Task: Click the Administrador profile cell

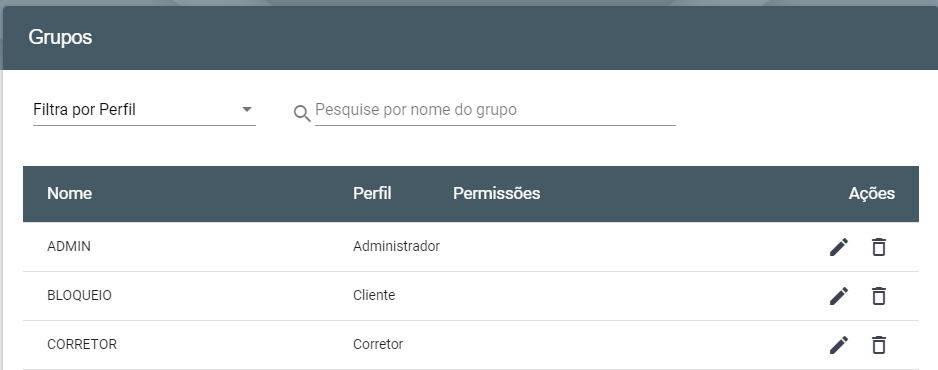Action: 397,246
